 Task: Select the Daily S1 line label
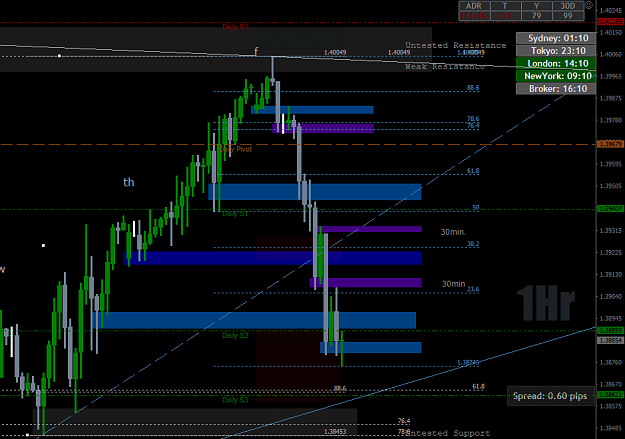[x=235, y=214]
